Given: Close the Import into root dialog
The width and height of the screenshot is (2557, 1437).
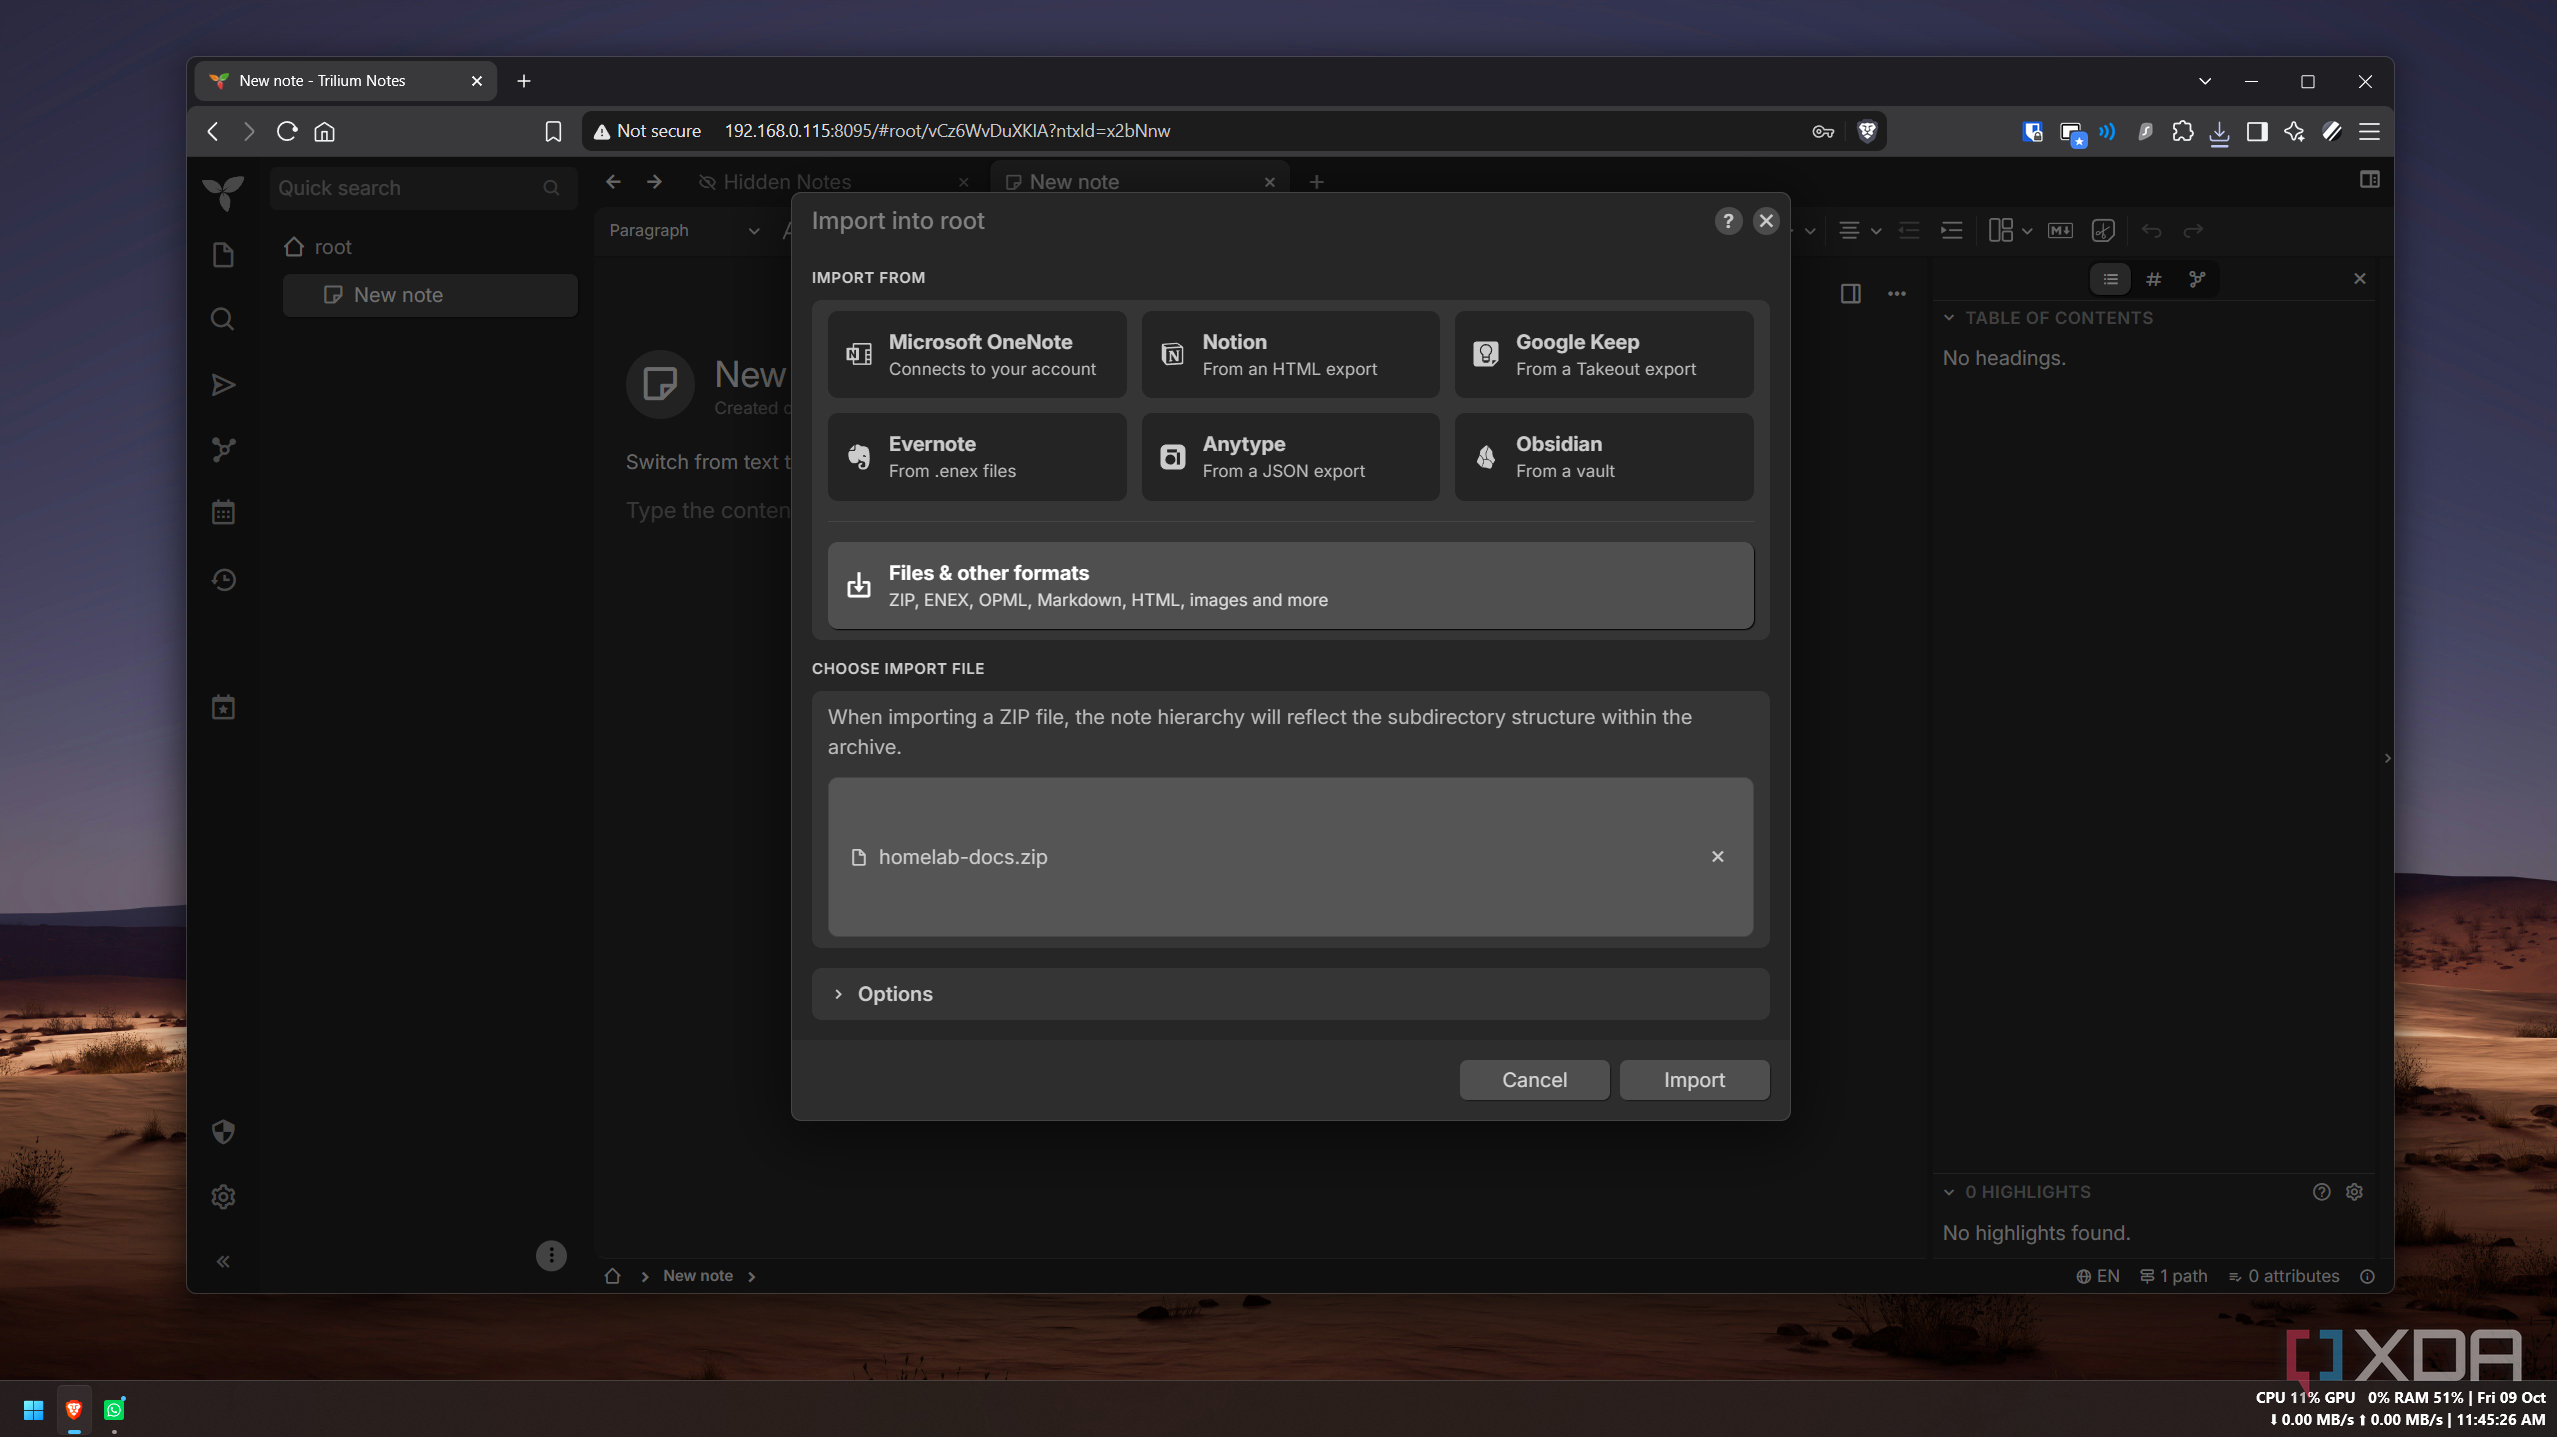Looking at the screenshot, I should 1766,221.
